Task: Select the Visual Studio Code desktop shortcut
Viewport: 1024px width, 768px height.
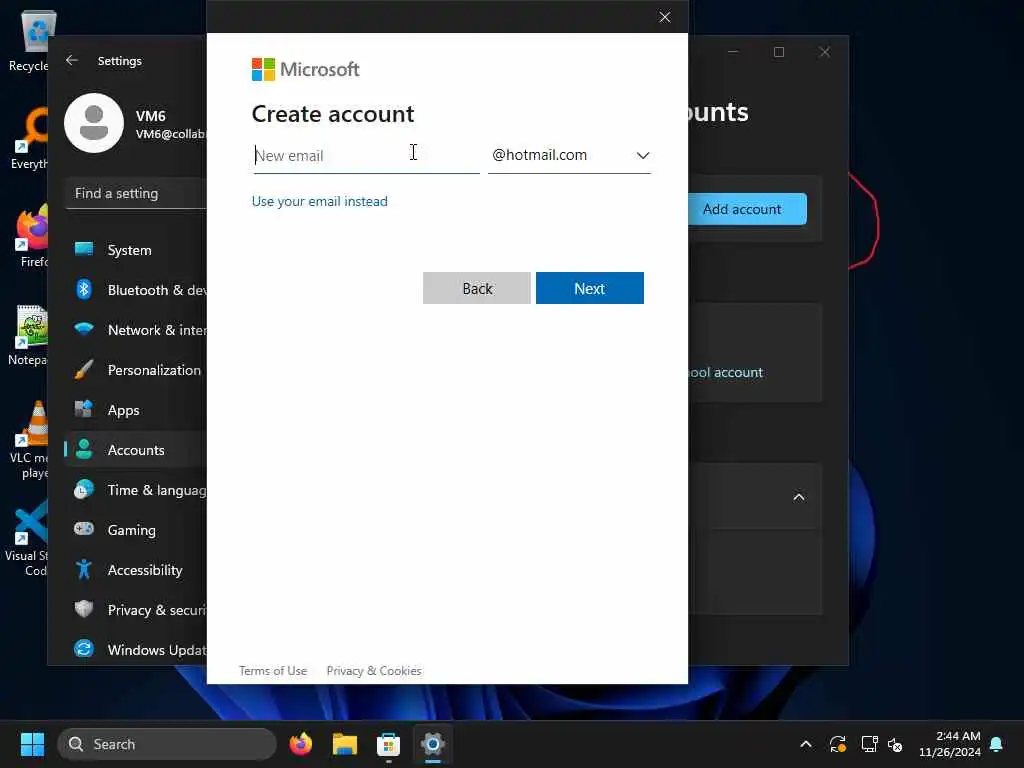Action: [26, 538]
